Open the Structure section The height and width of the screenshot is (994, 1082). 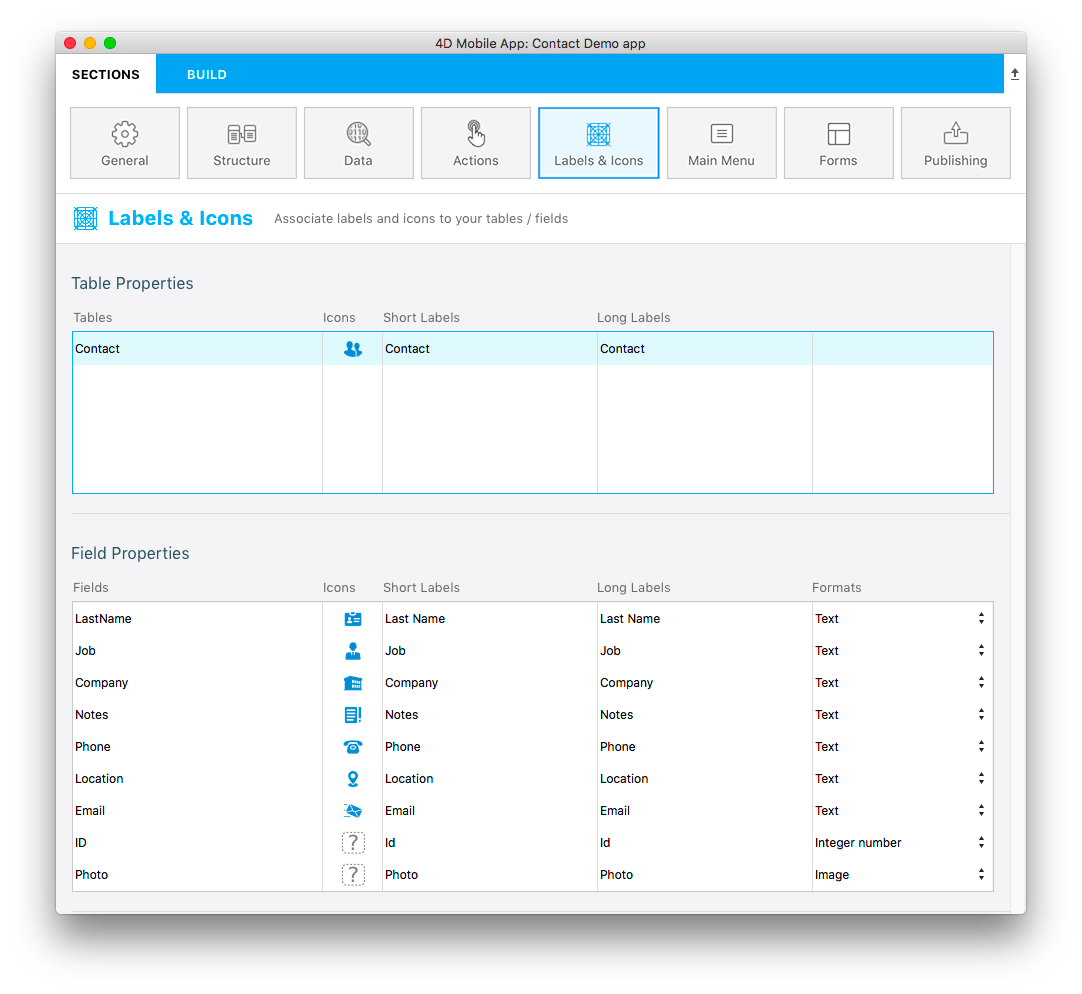point(242,143)
